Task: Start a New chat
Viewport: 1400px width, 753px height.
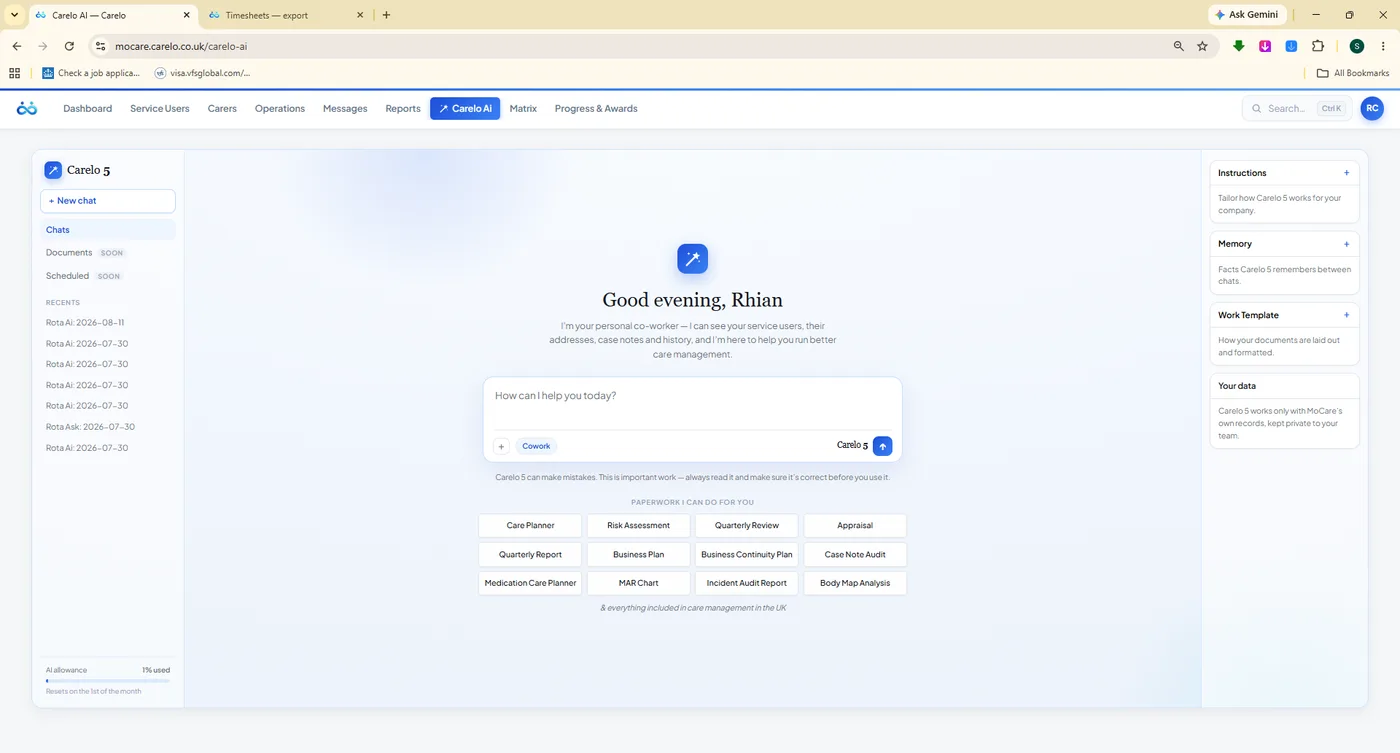Action: click(x=108, y=201)
